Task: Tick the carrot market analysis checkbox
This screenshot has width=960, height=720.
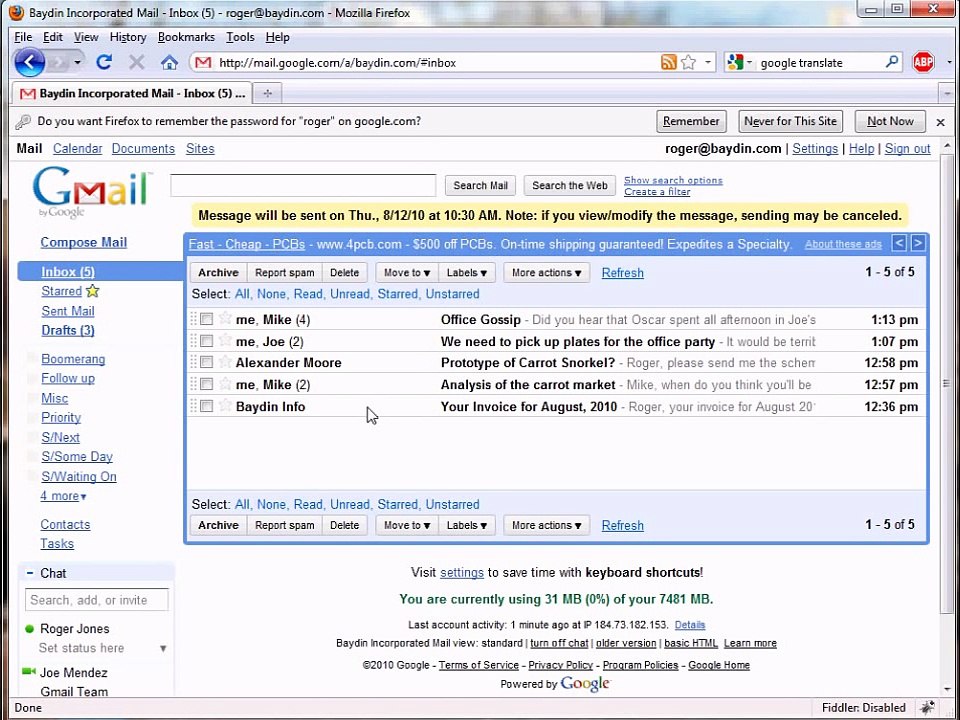Action: (x=206, y=384)
